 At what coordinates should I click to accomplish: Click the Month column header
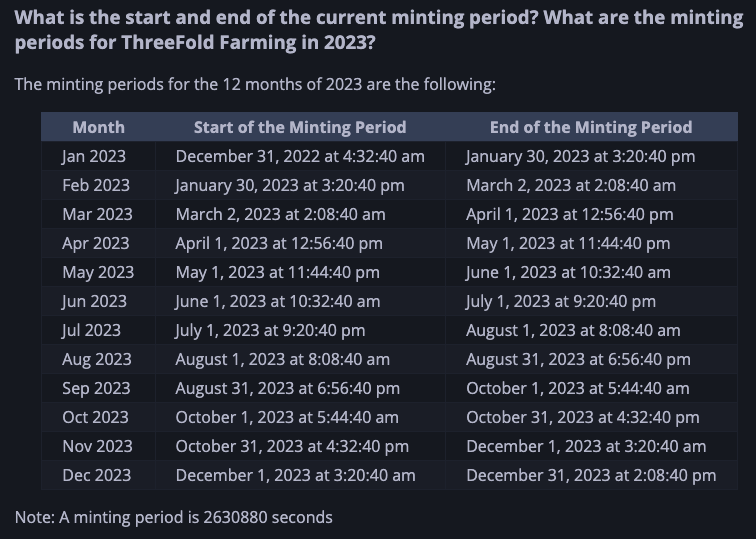coord(98,127)
